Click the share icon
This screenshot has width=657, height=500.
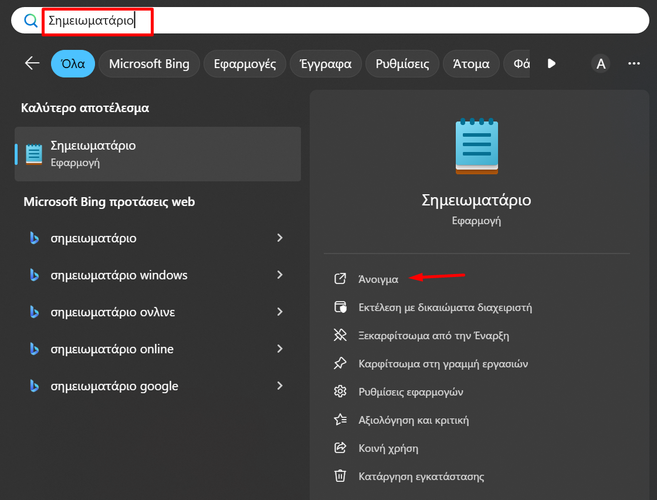pos(340,448)
